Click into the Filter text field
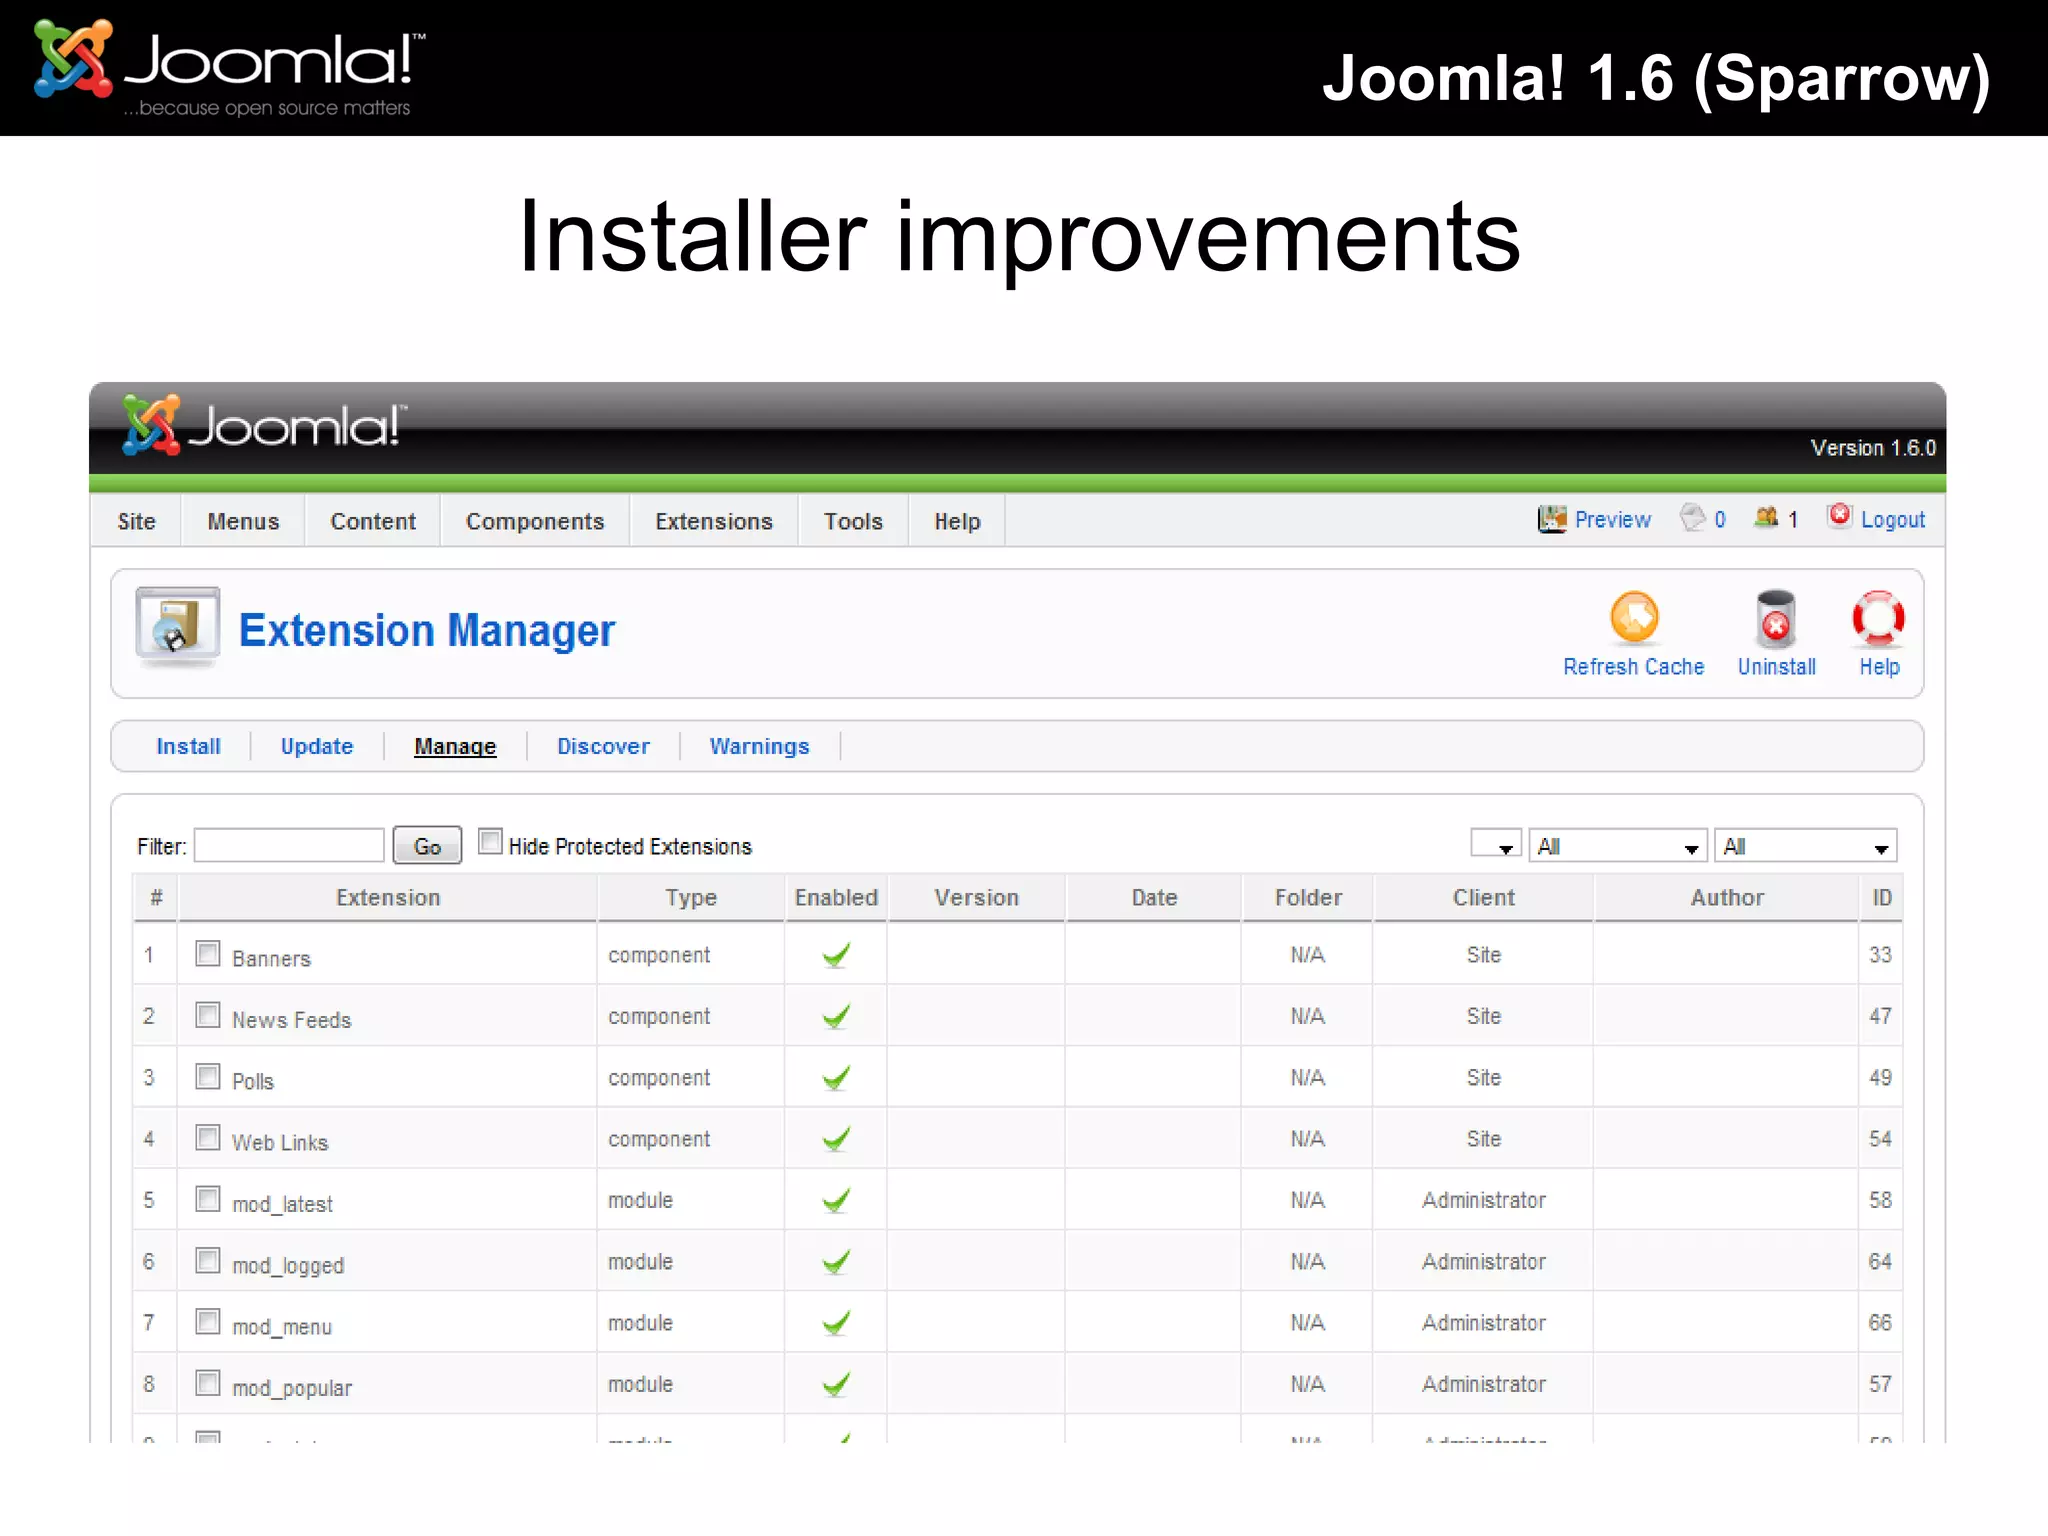 [289, 845]
